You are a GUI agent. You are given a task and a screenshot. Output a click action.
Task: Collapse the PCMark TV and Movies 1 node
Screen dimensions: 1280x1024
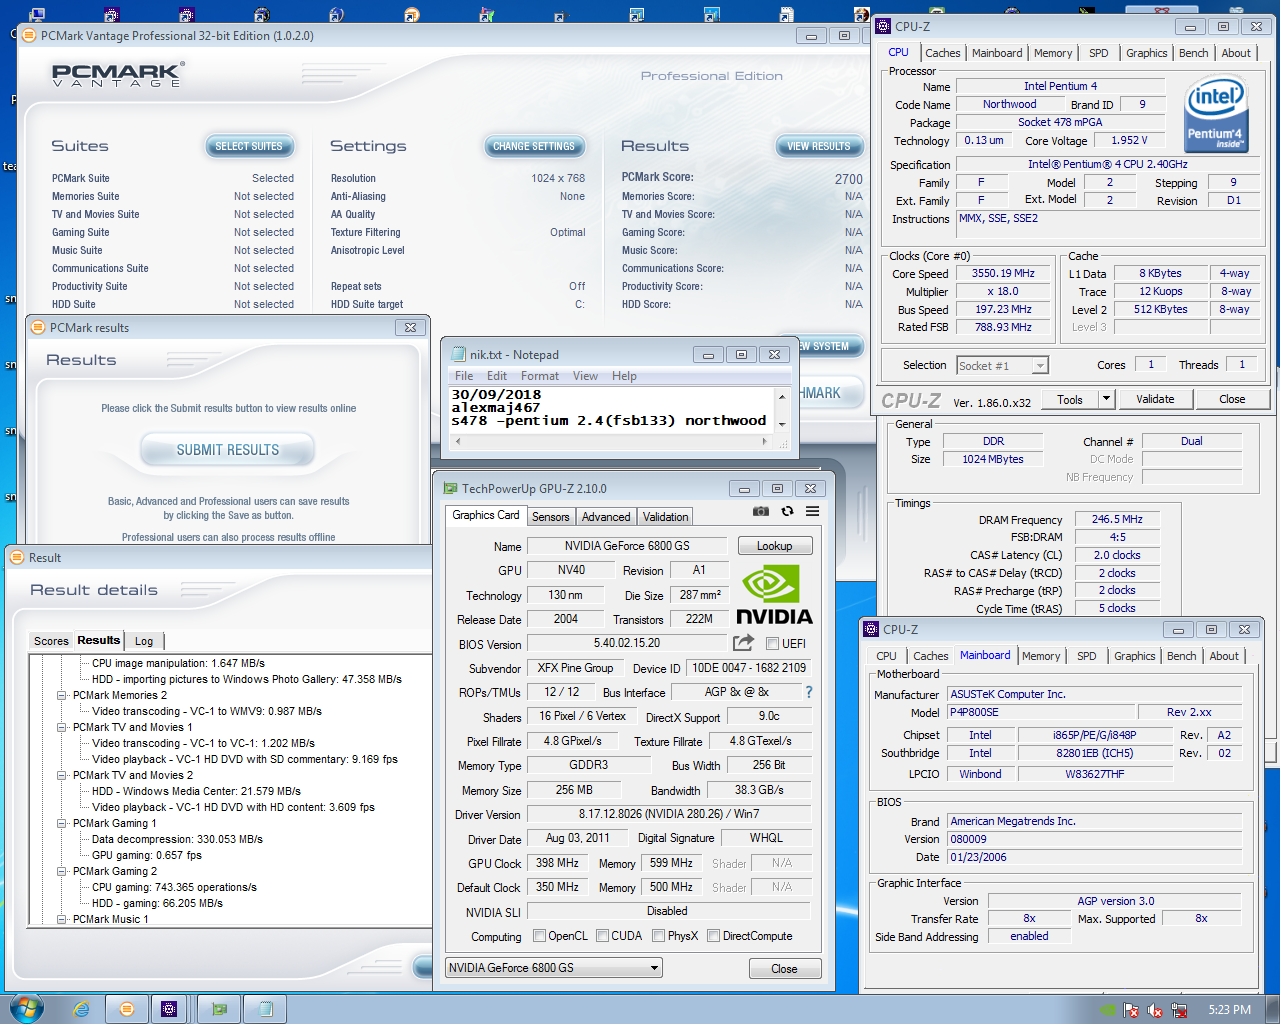click(x=62, y=727)
